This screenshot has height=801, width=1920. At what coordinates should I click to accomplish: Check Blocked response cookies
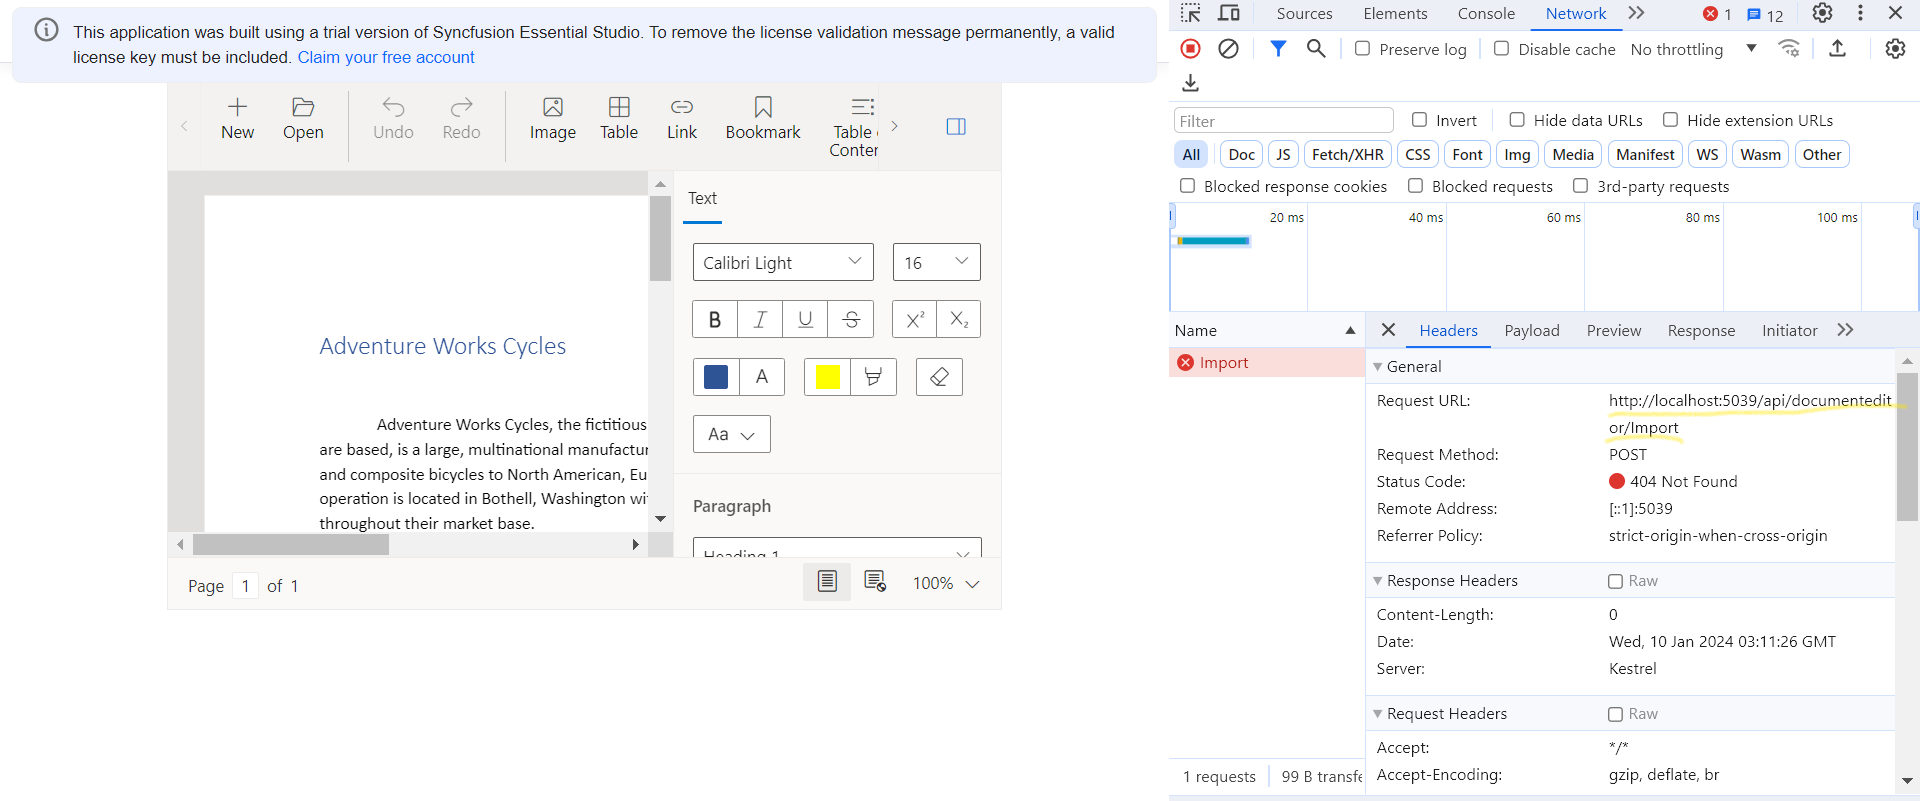pos(1187,185)
